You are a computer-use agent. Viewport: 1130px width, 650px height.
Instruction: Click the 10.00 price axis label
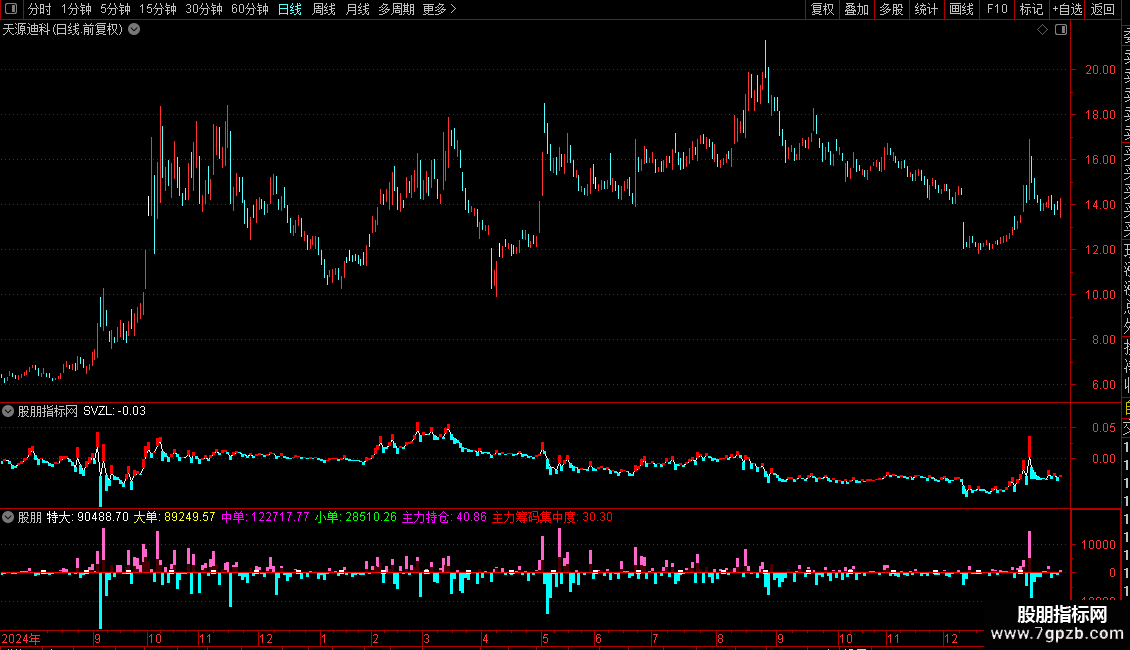(1100, 295)
